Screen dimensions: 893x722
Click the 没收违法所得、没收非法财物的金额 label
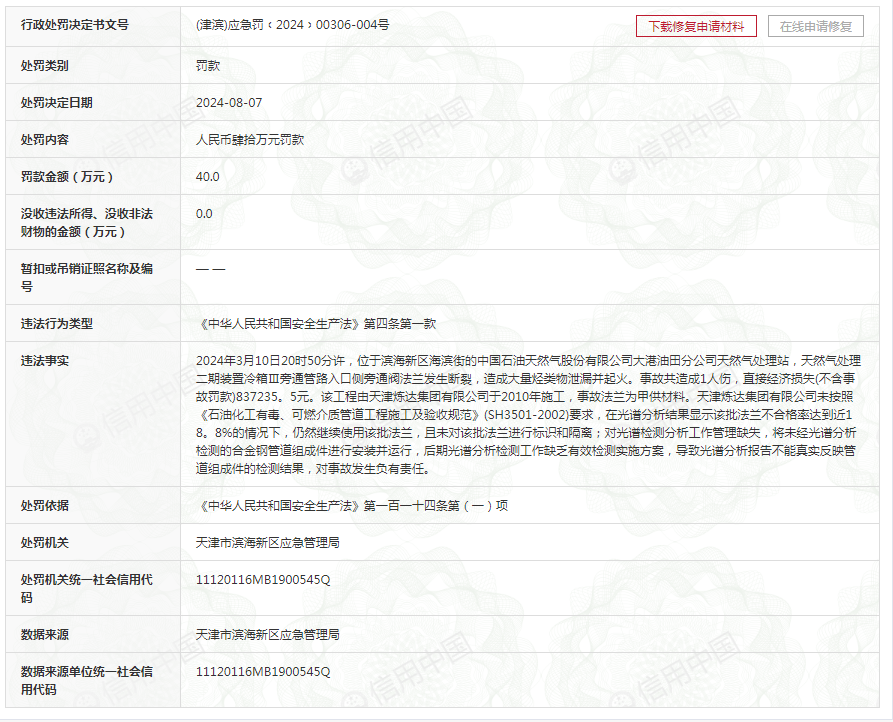pyautogui.click(x=87, y=223)
